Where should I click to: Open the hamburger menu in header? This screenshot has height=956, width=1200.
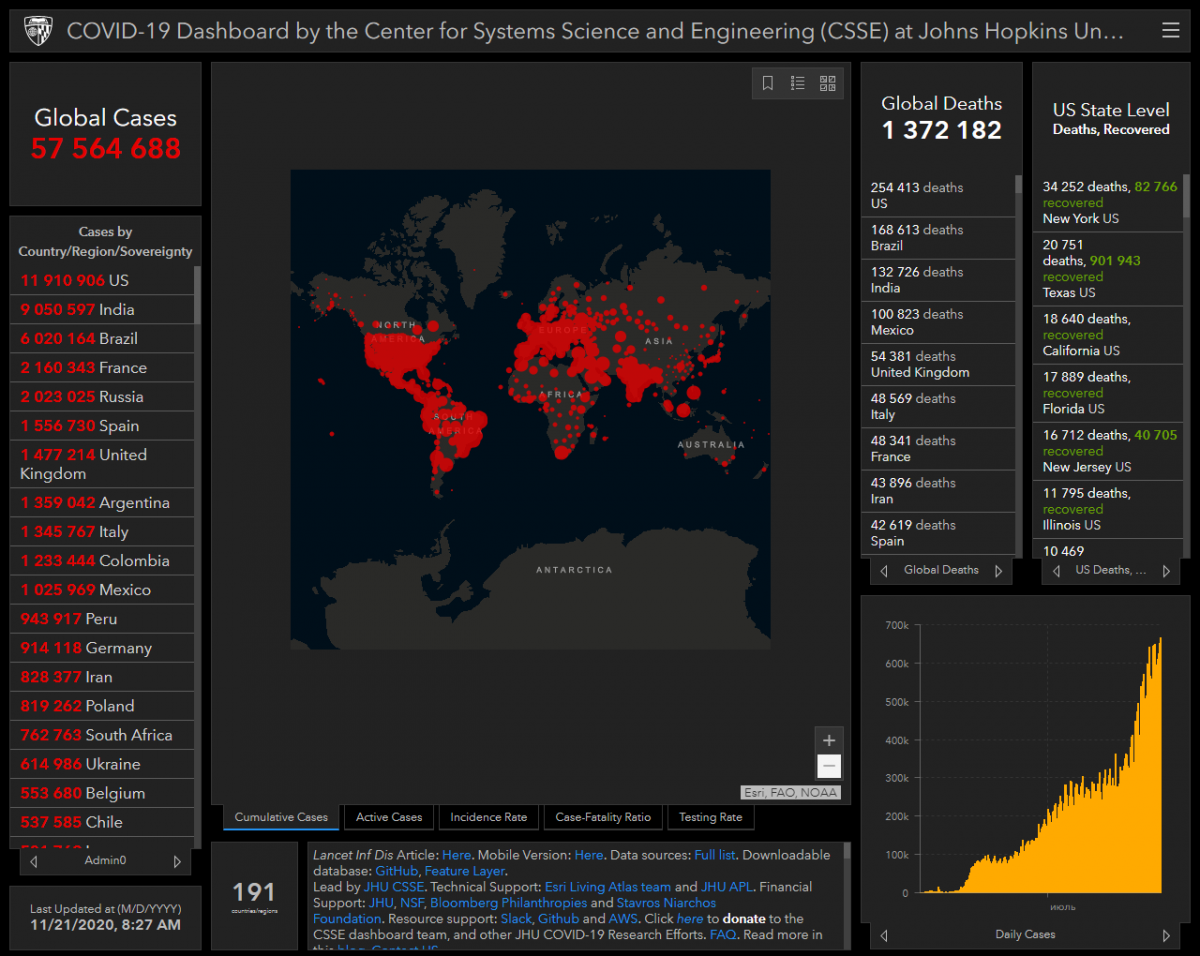1170,31
